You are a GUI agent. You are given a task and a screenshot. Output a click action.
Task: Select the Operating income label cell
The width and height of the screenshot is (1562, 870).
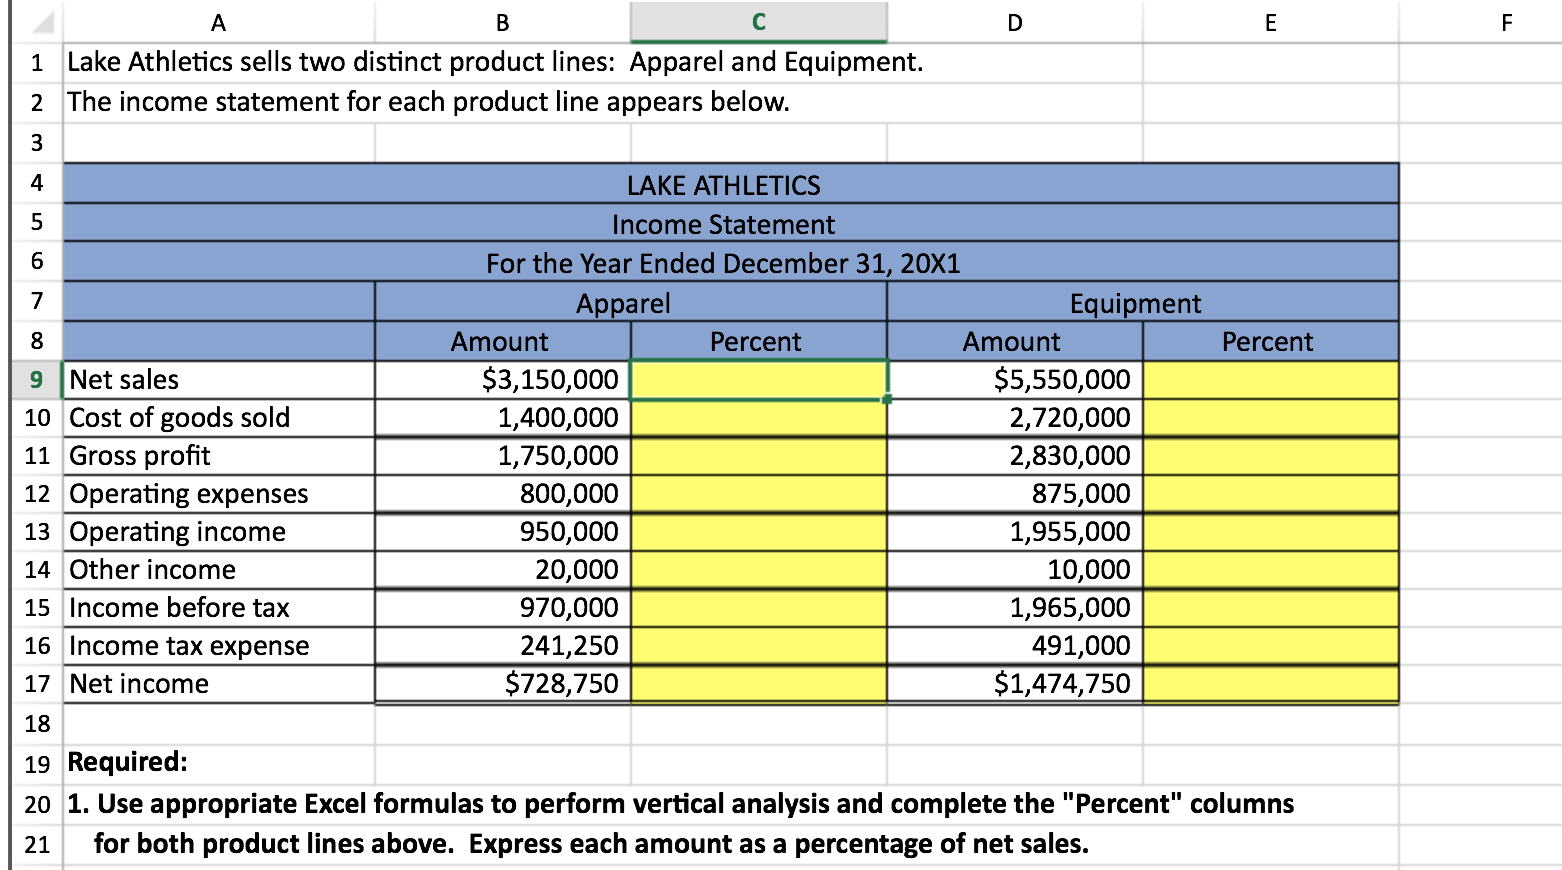coord(219,532)
